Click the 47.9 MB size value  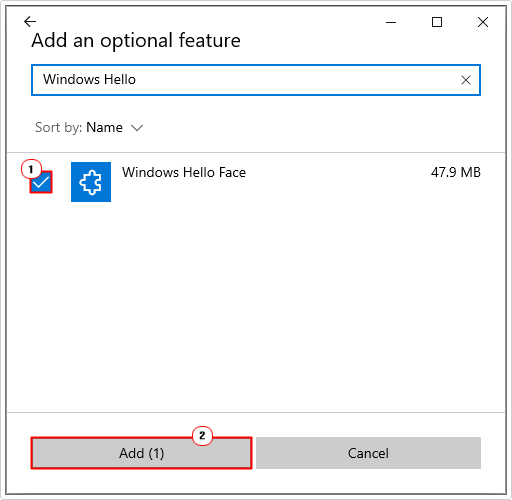pyautogui.click(x=456, y=173)
